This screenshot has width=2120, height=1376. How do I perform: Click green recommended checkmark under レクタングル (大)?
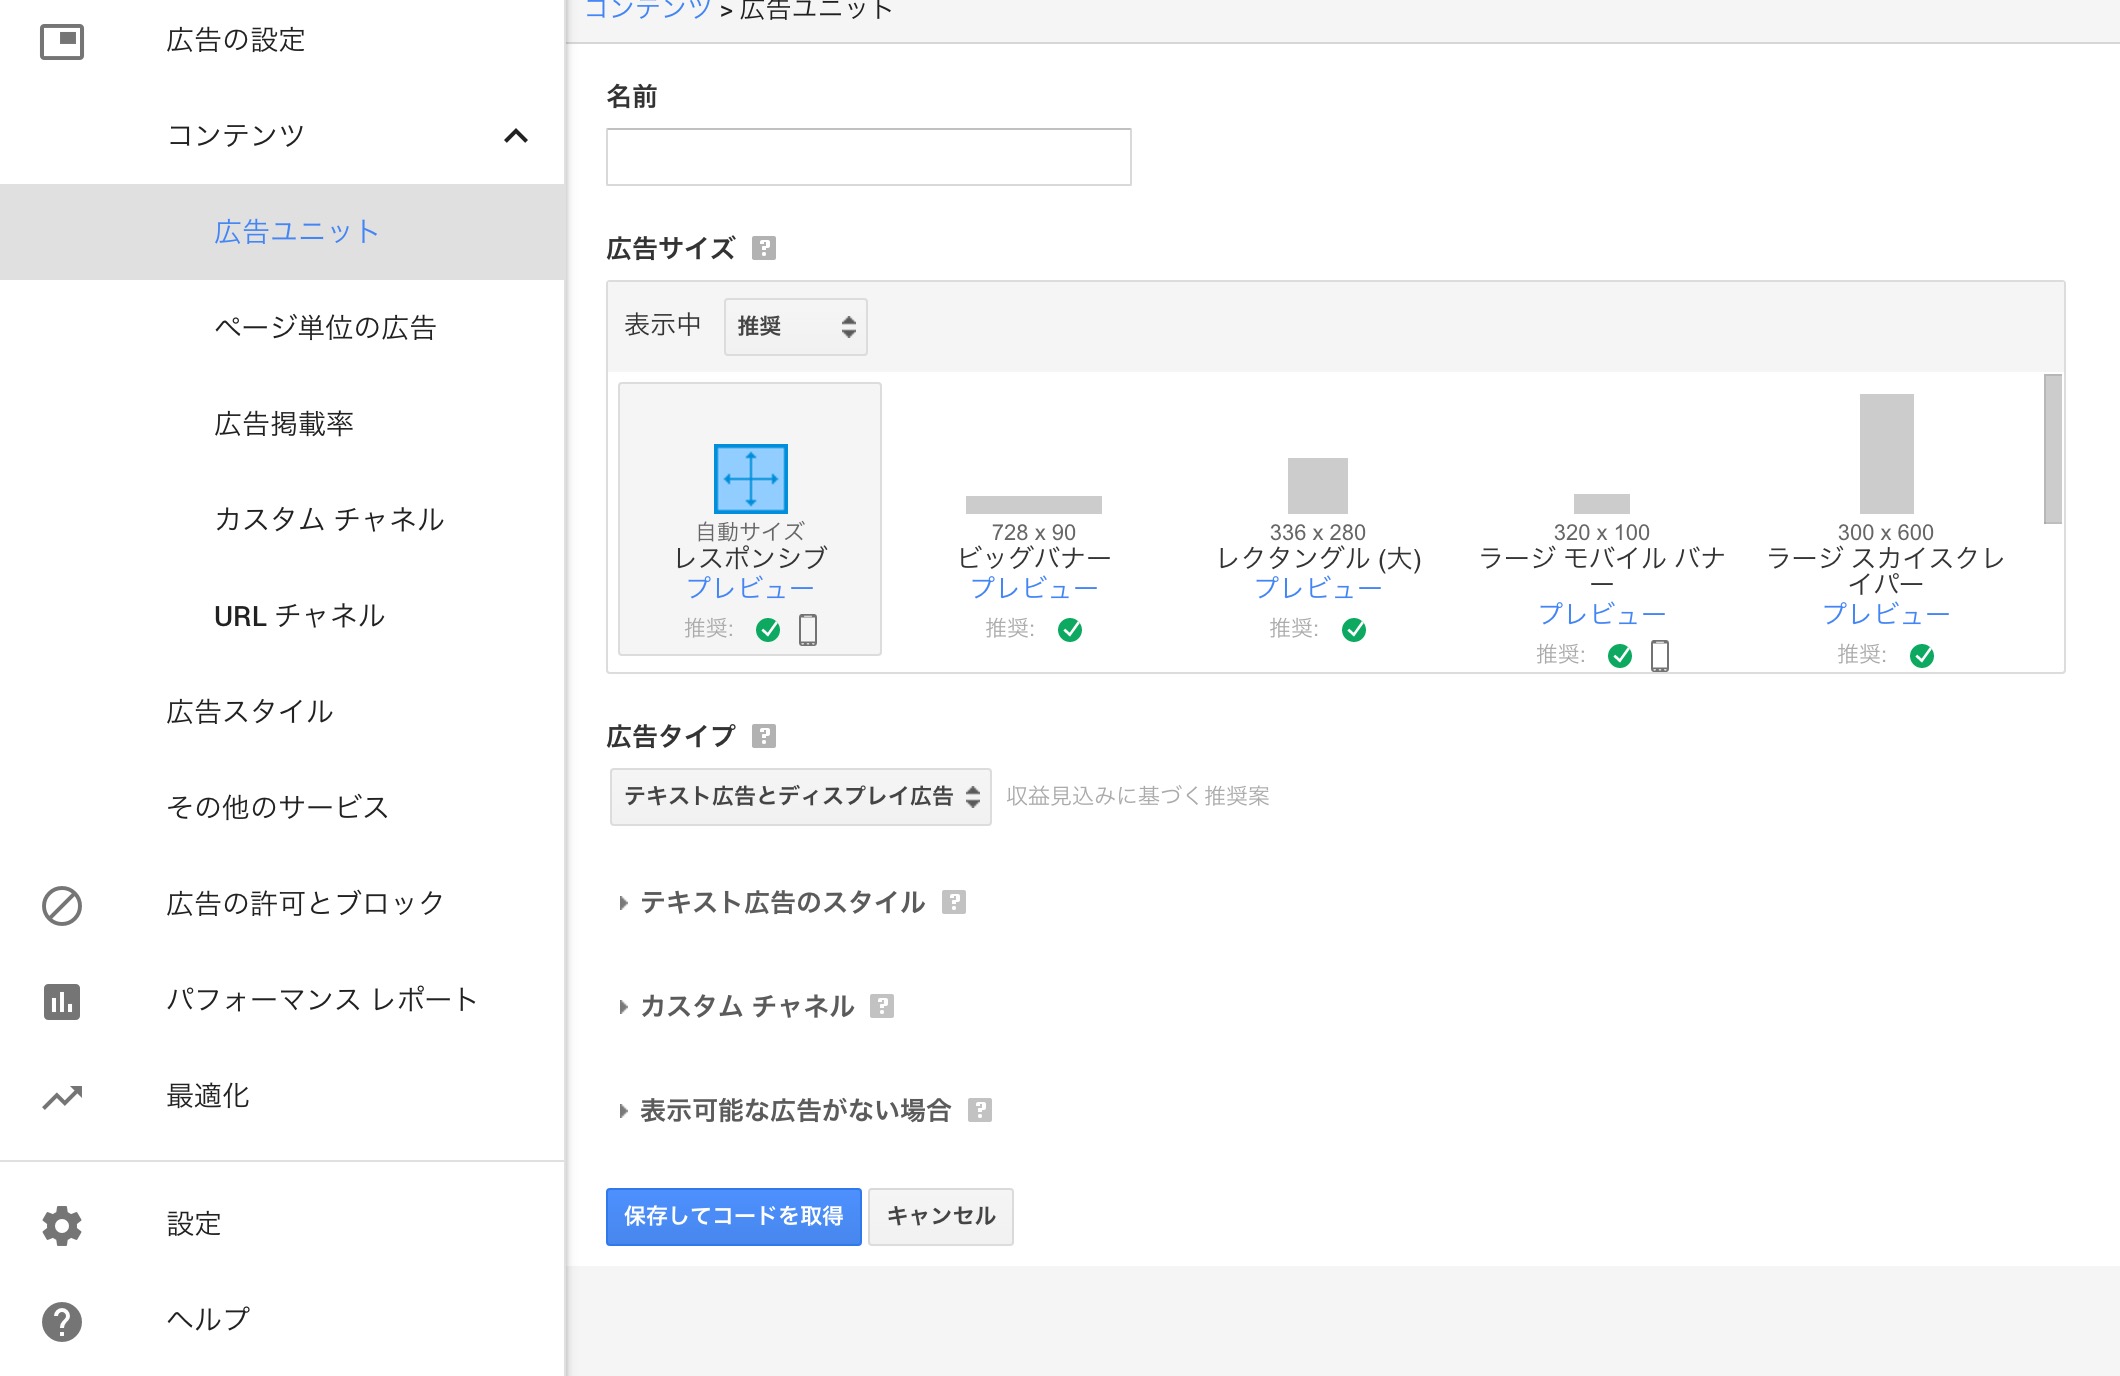click(1354, 629)
